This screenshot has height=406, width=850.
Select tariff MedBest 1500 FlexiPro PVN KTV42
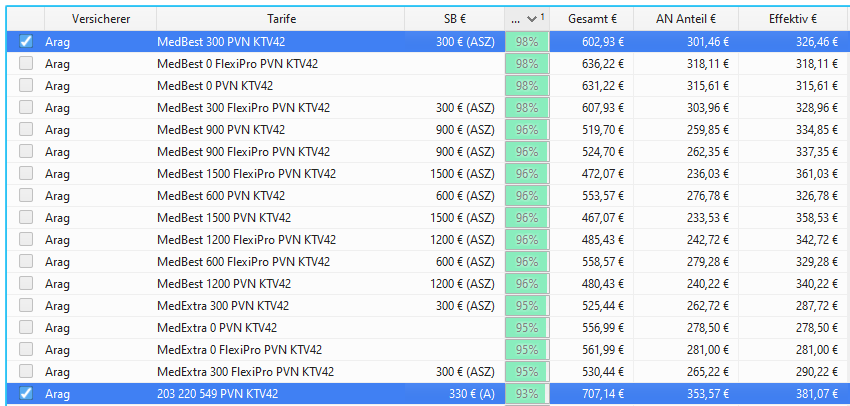(x=246, y=173)
